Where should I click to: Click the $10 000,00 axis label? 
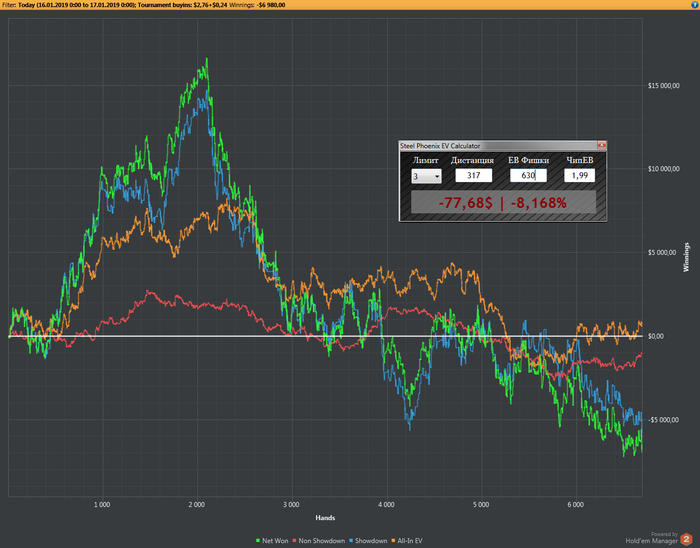[x=663, y=169]
